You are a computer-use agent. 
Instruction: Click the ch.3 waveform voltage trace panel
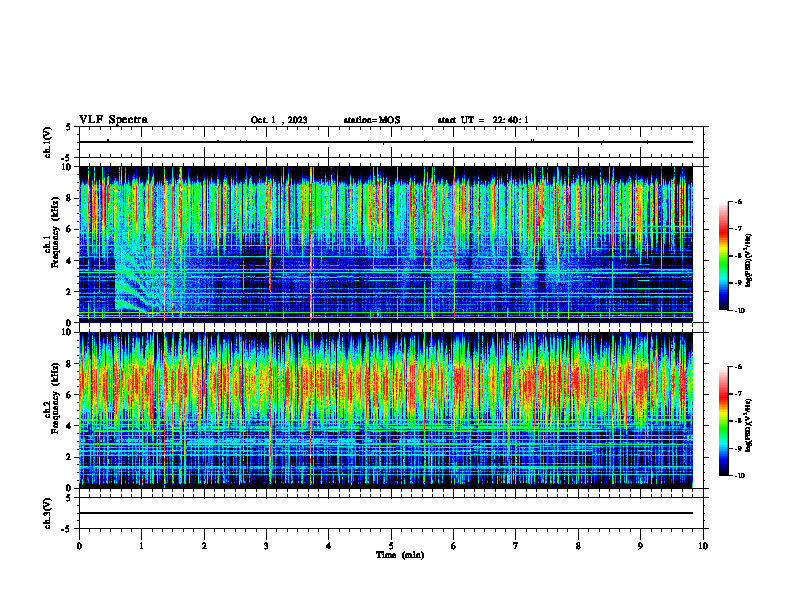tap(391, 513)
